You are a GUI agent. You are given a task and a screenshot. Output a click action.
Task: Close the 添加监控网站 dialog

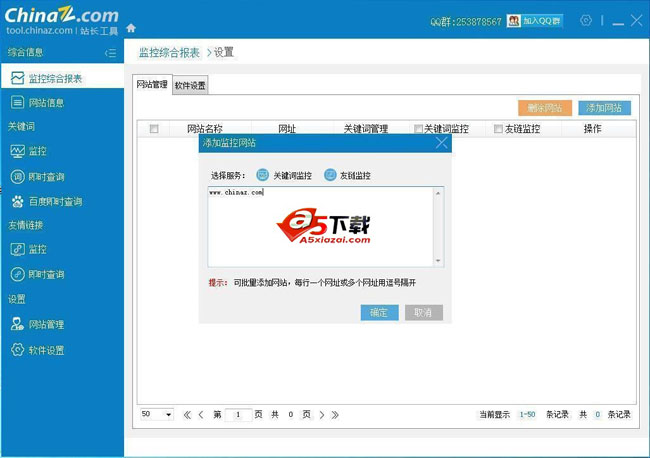(x=441, y=143)
